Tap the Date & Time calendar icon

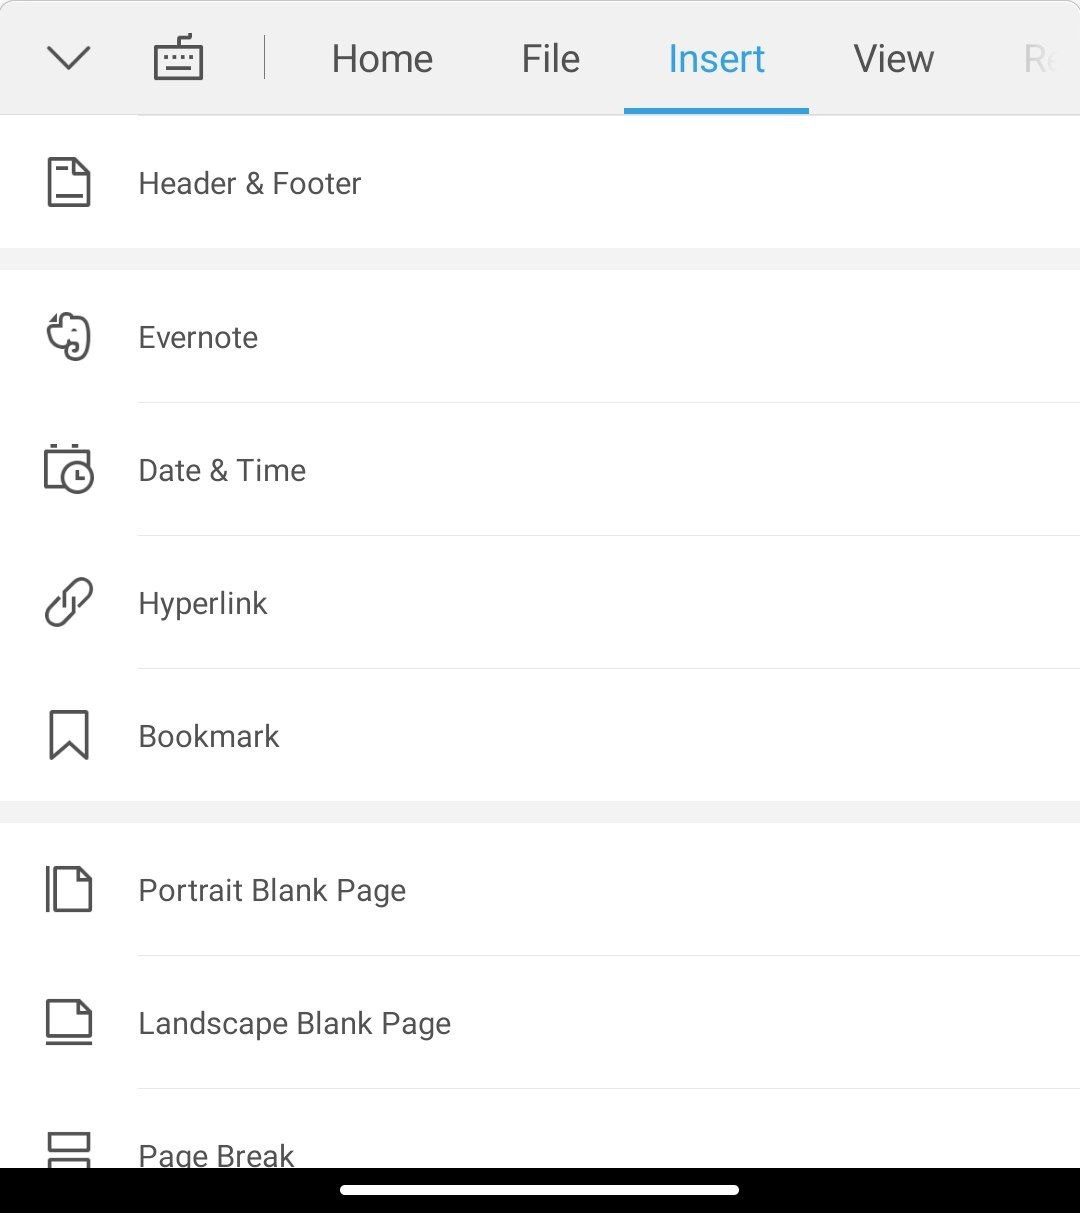pos(69,469)
